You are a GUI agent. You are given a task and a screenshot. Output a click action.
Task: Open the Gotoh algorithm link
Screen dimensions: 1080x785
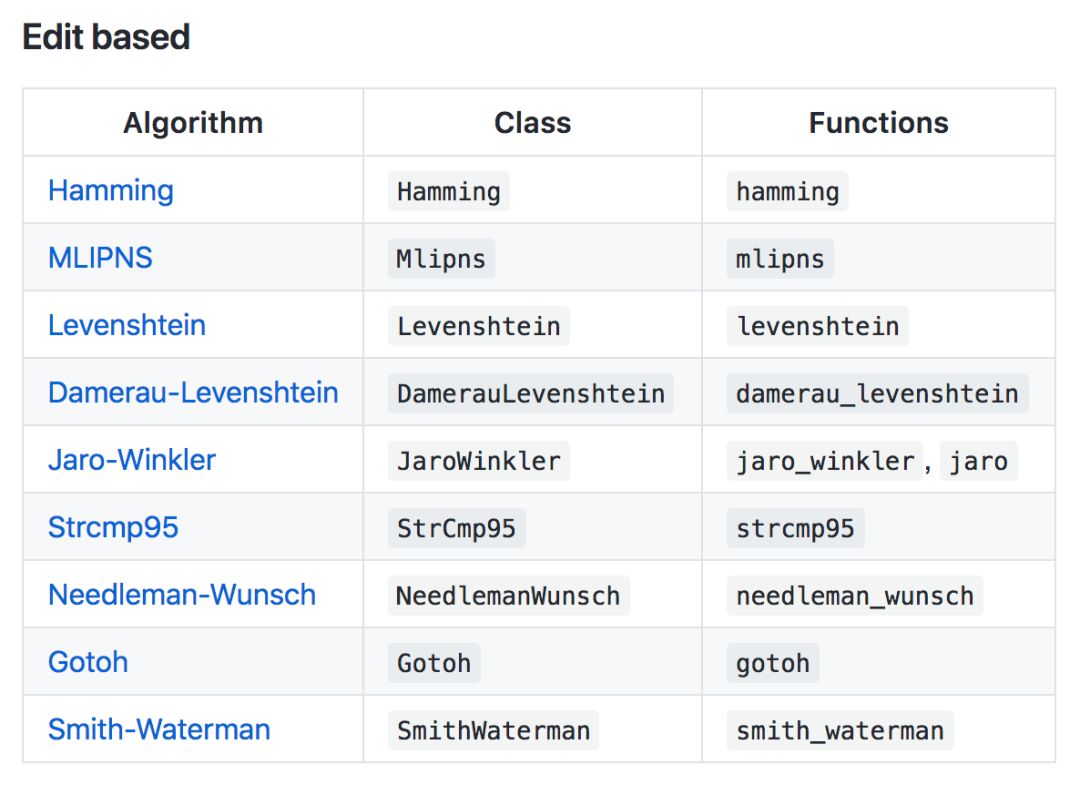(x=88, y=662)
